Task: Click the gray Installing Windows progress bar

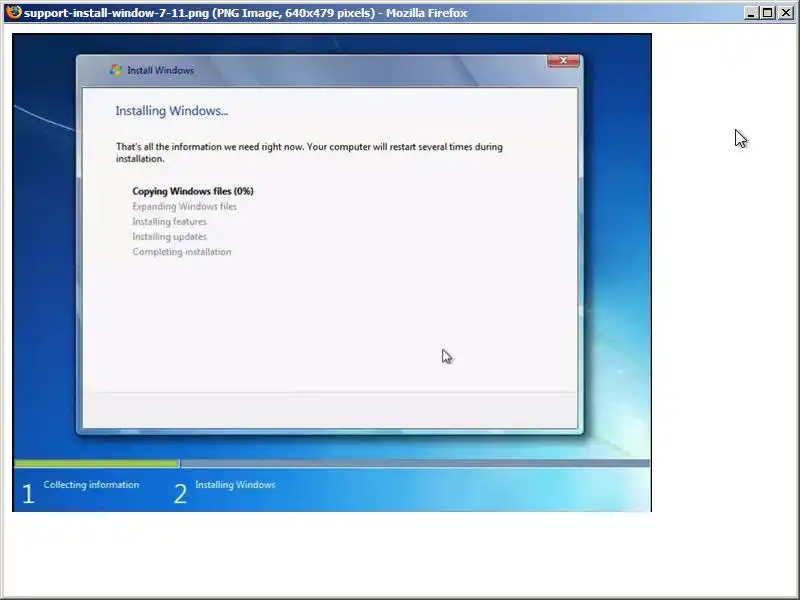Action: click(415, 463)
